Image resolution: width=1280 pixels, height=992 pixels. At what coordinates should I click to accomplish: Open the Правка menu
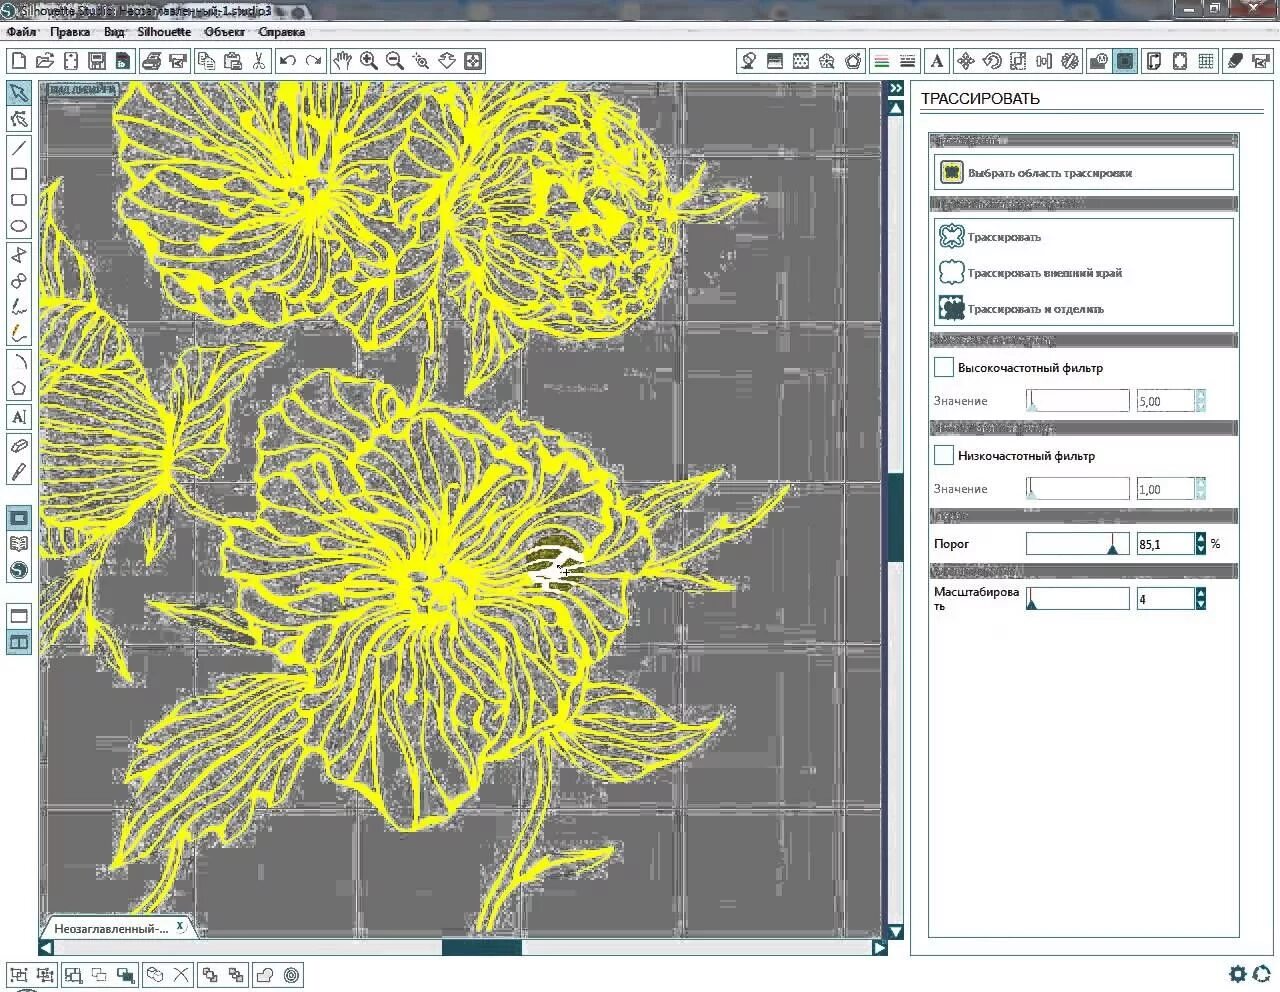(70, 32)
